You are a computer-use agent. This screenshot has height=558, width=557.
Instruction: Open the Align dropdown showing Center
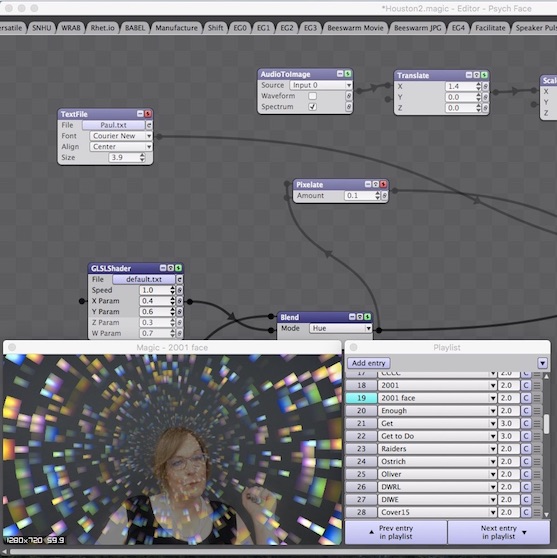coord(121,147)
